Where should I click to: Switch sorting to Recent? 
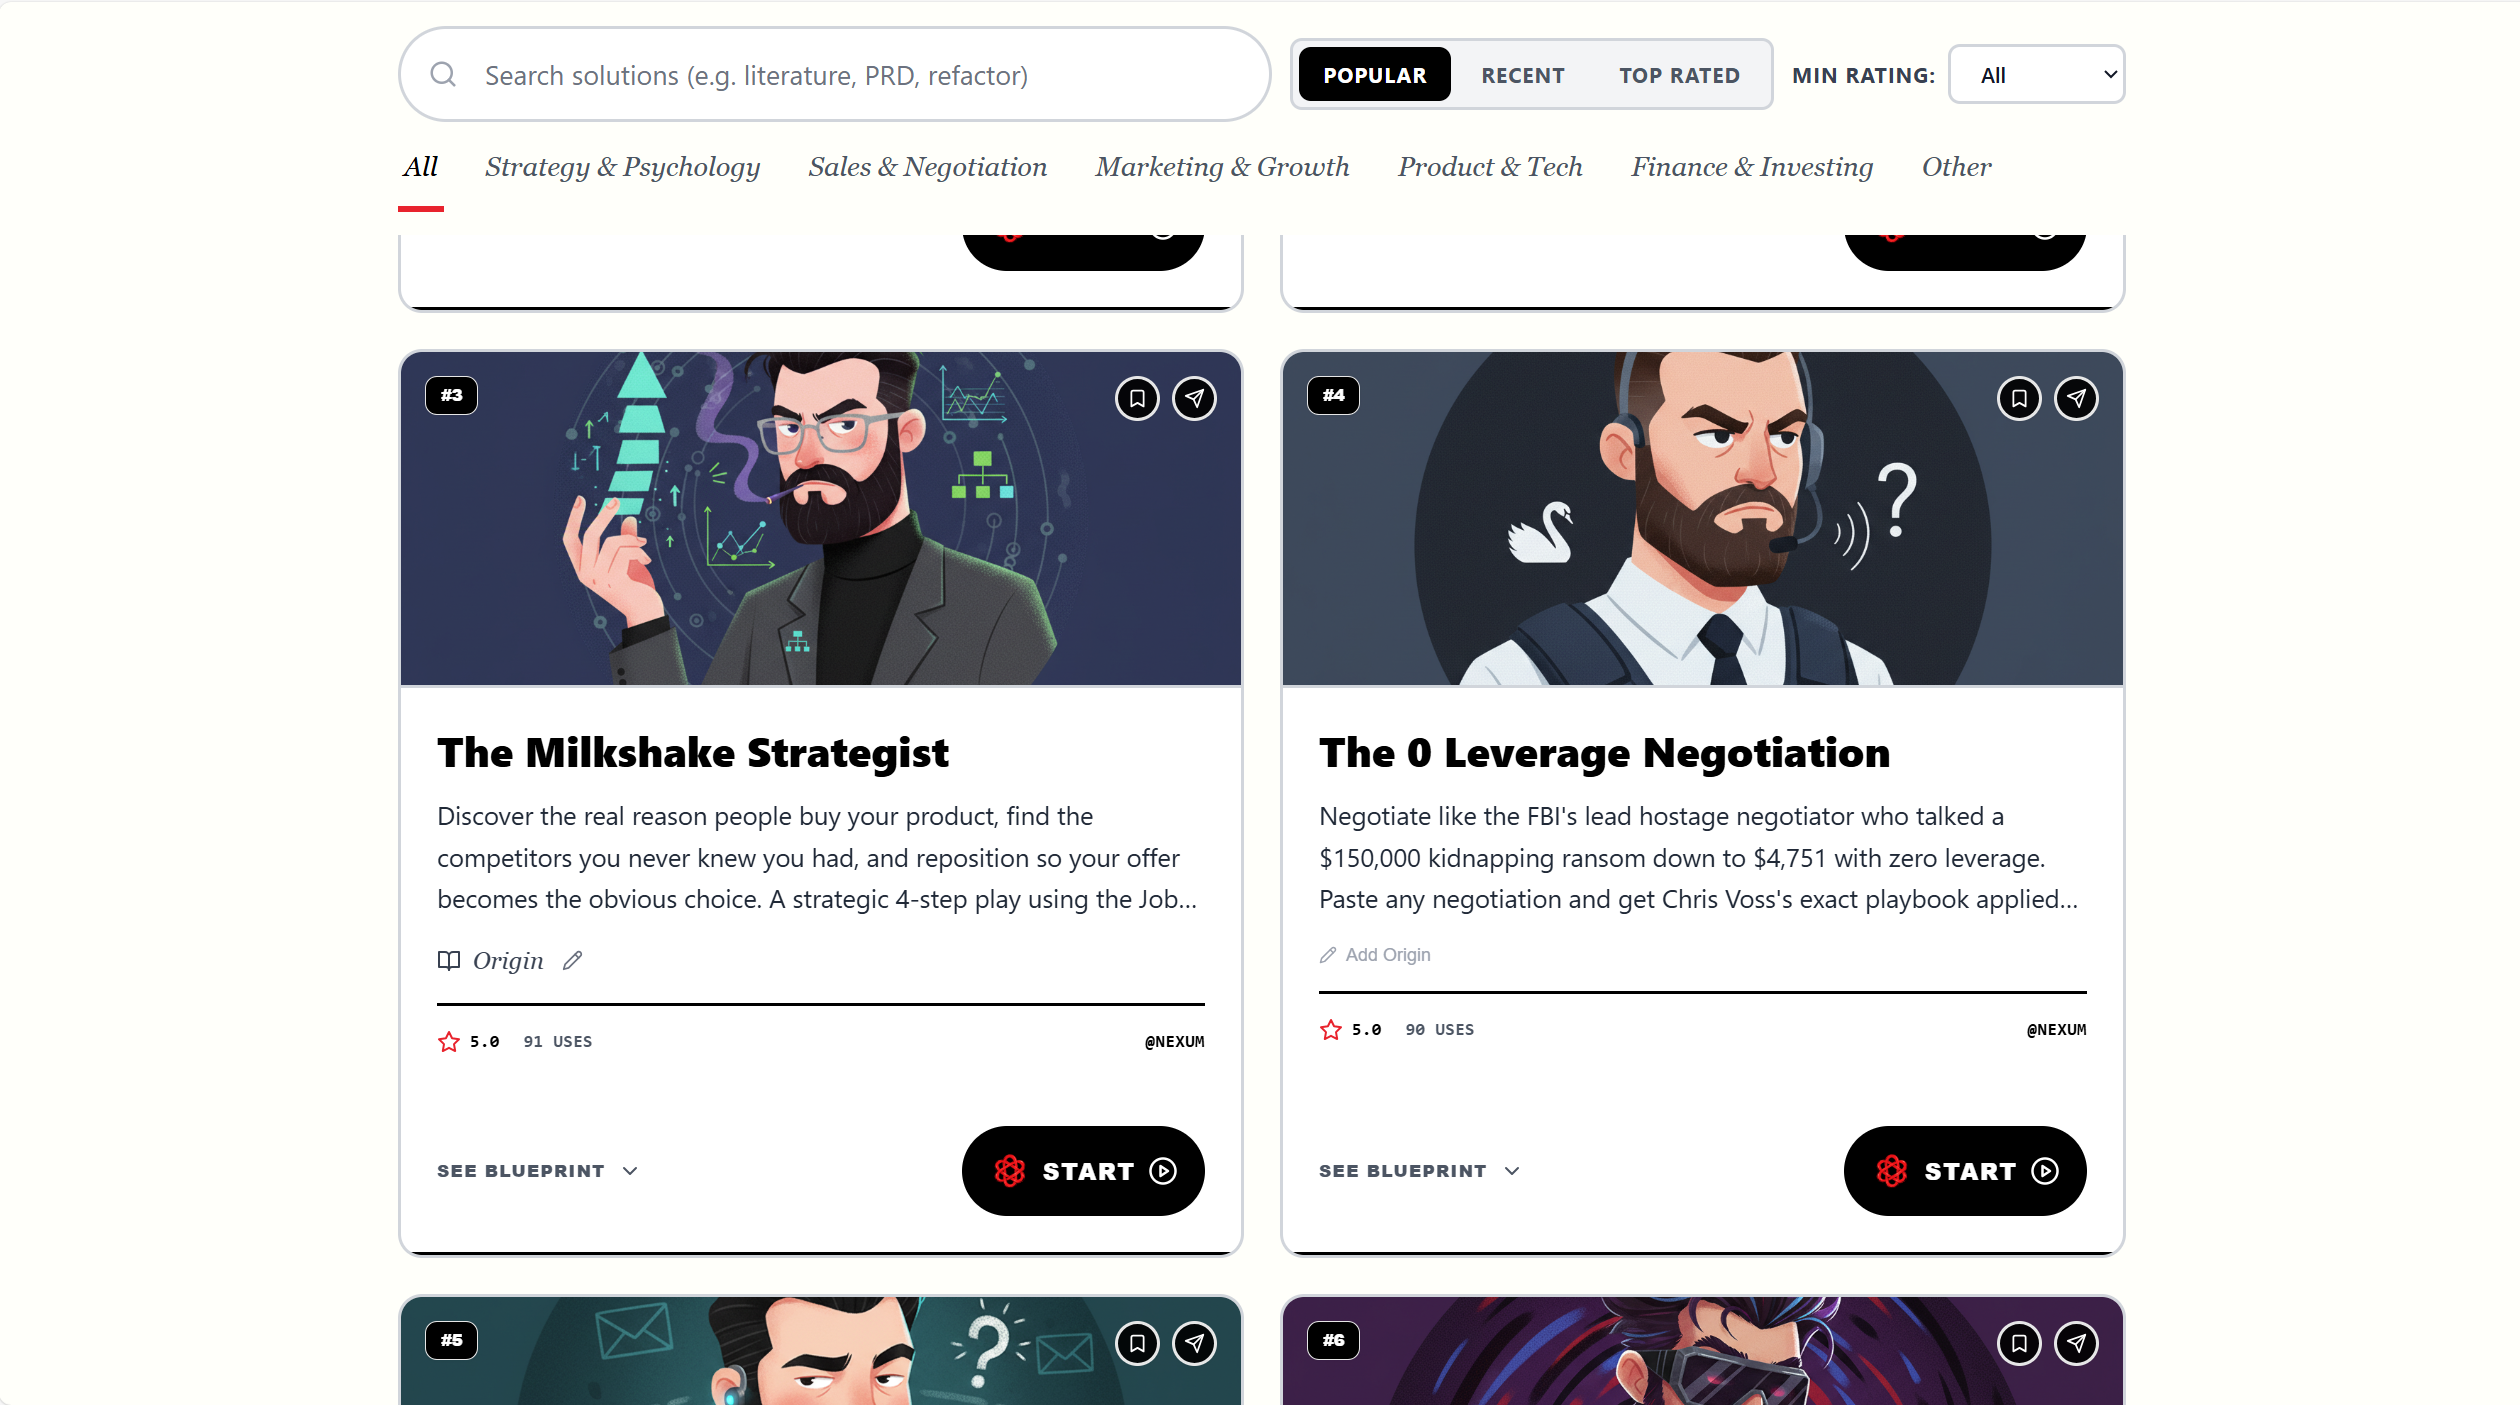[1522, 75]
